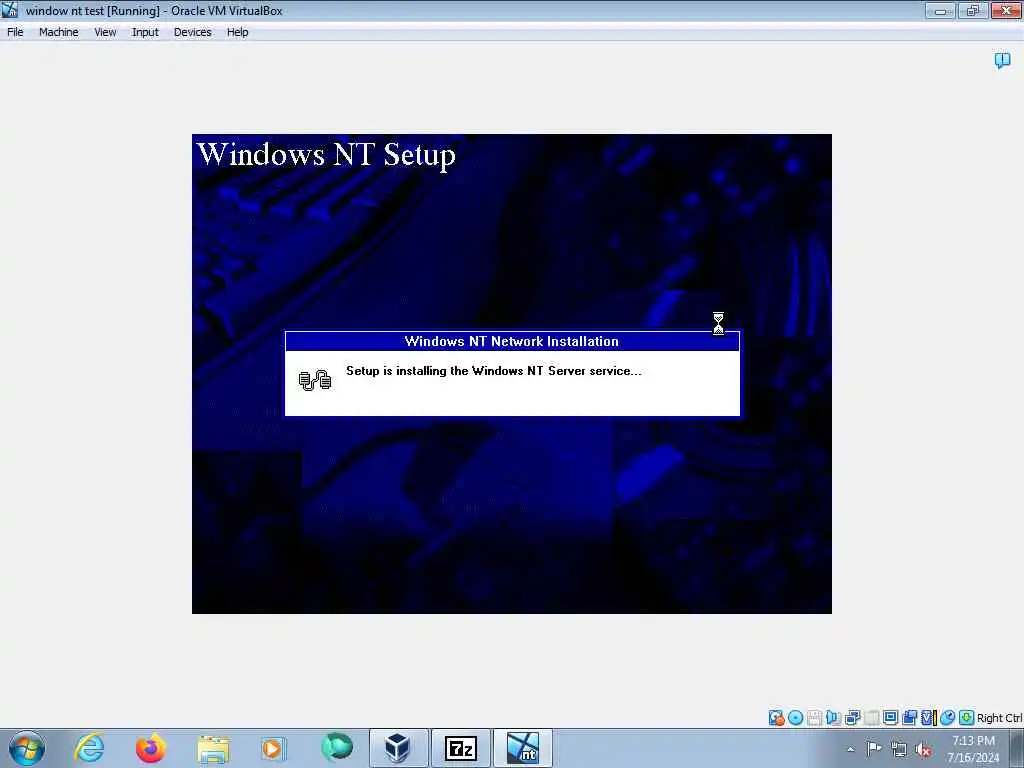1024x768 pixels.
Task: Open the View menu
Action: 104,32
